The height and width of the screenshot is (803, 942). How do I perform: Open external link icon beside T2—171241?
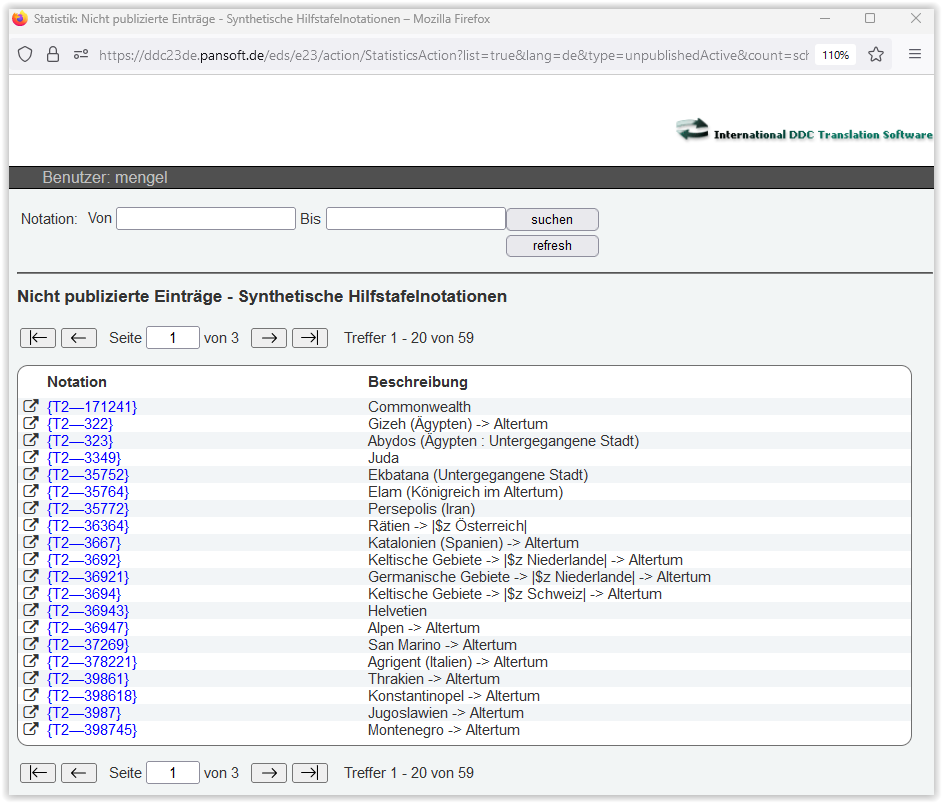pos(31,407)
